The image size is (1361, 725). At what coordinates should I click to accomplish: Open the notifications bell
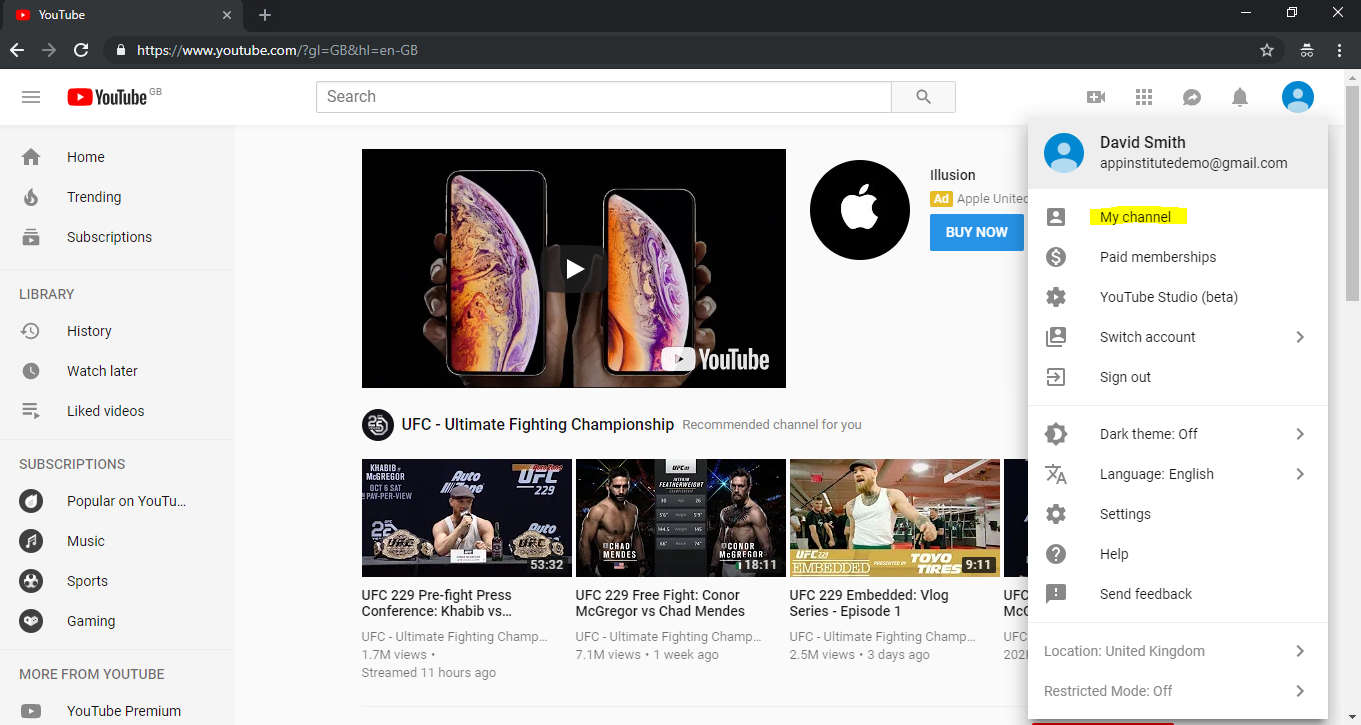coord(1240,97)
